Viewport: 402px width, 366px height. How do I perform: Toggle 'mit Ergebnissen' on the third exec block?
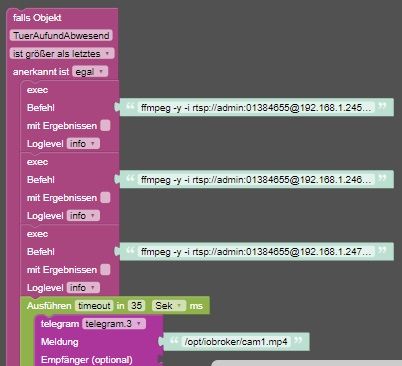[105, 270]
